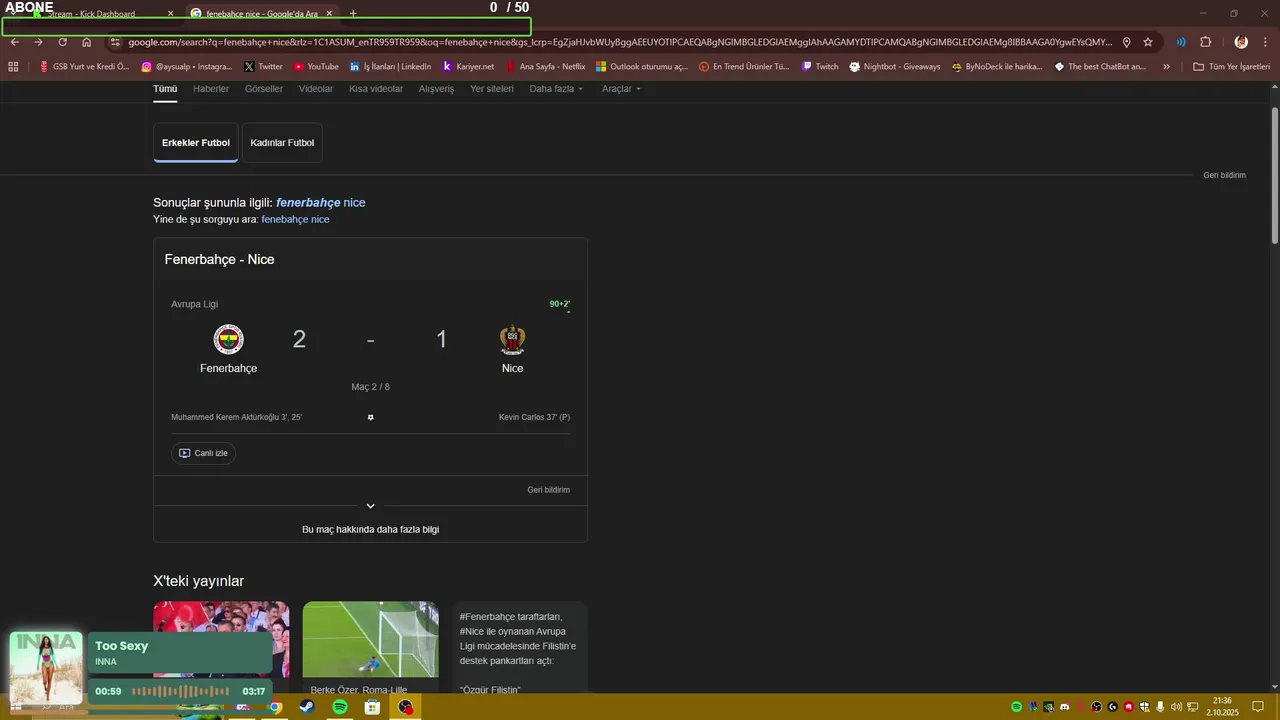Viewport: 1280px width, 720px height.
Task: Reload the page with the refresh icon
Action: pyautogui.click(x=63, y=42)
